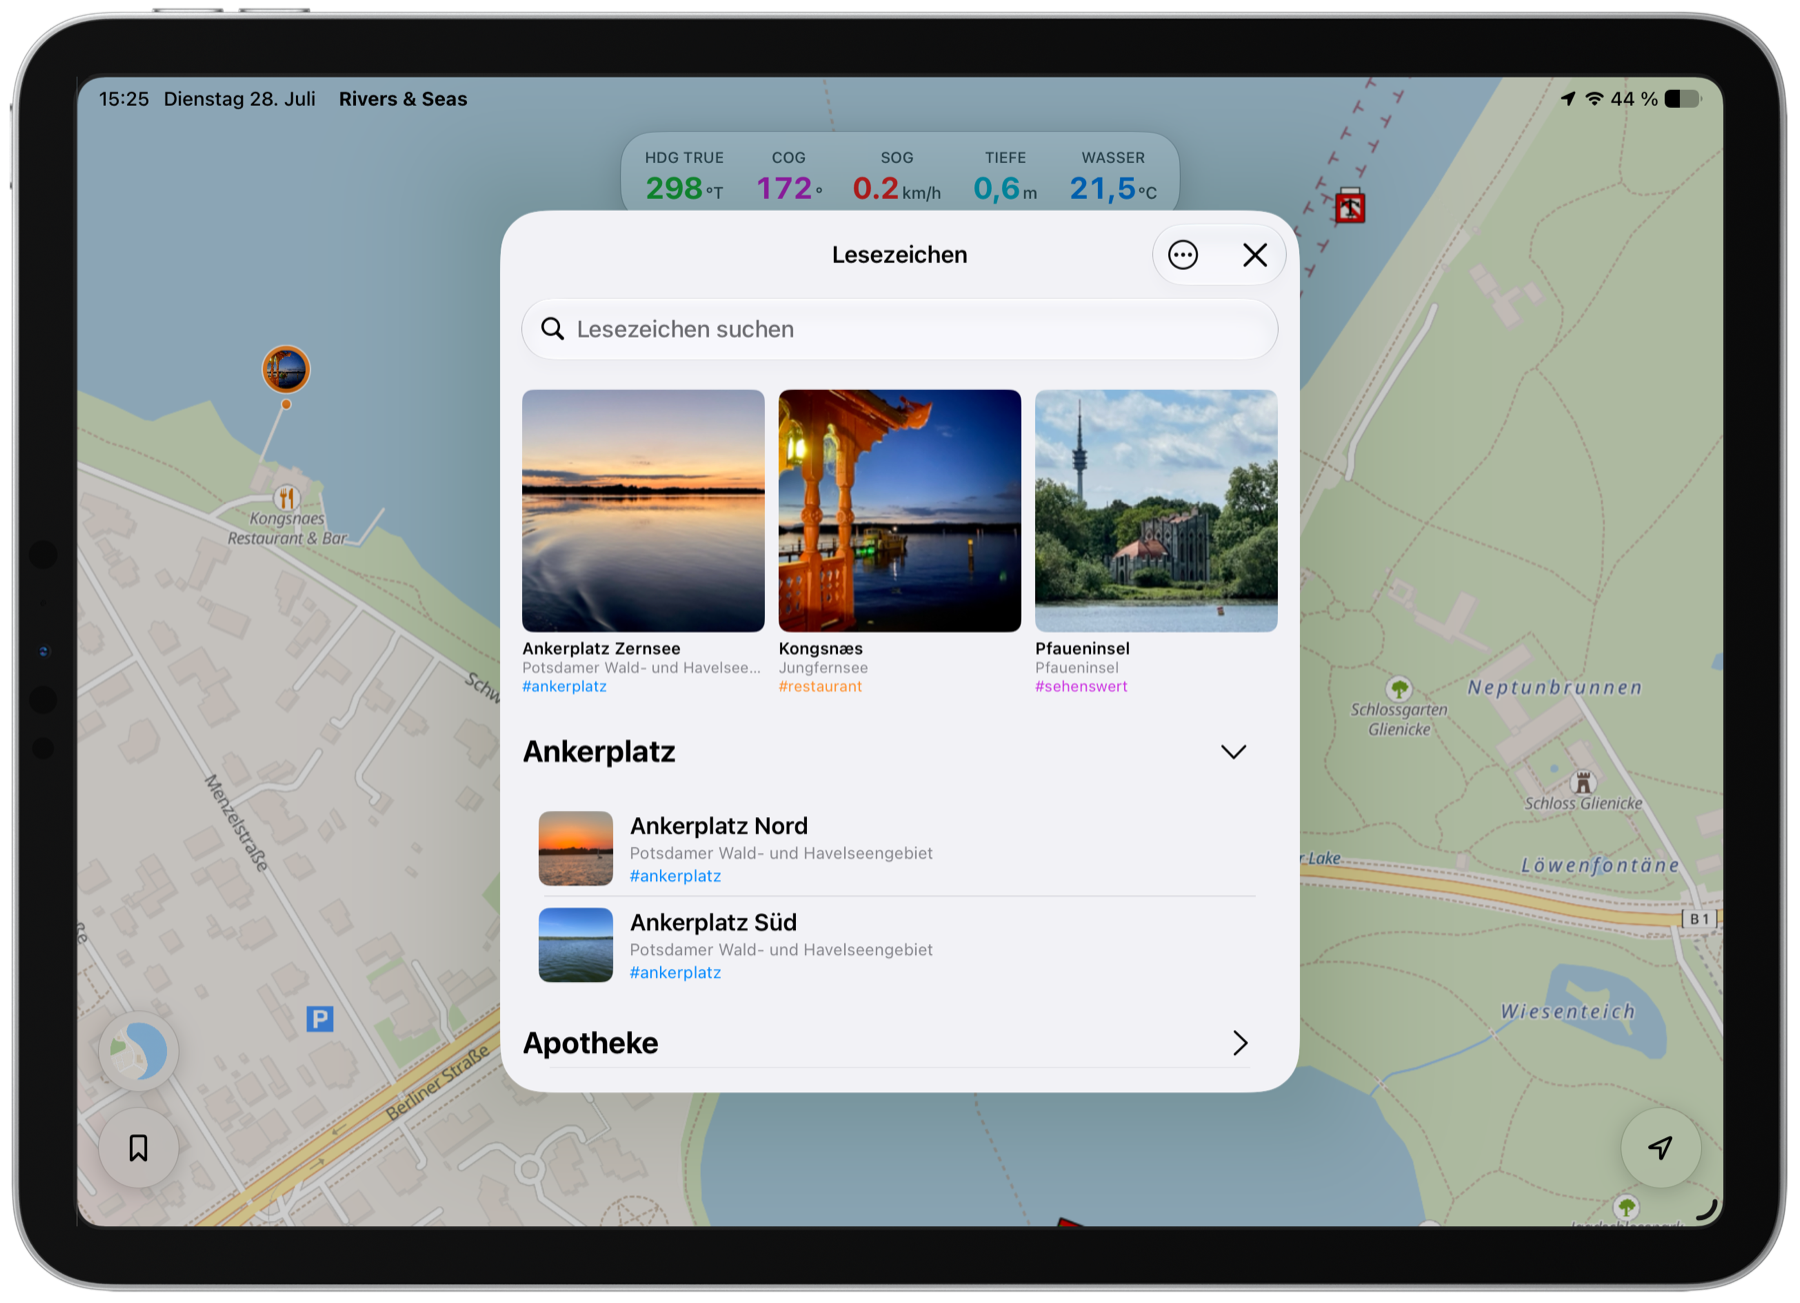Viewport: 1800px width, 1303px height.
Task: Tap the red marker icon on the water
Action: pyautogui.click(x=1350, y=206)
